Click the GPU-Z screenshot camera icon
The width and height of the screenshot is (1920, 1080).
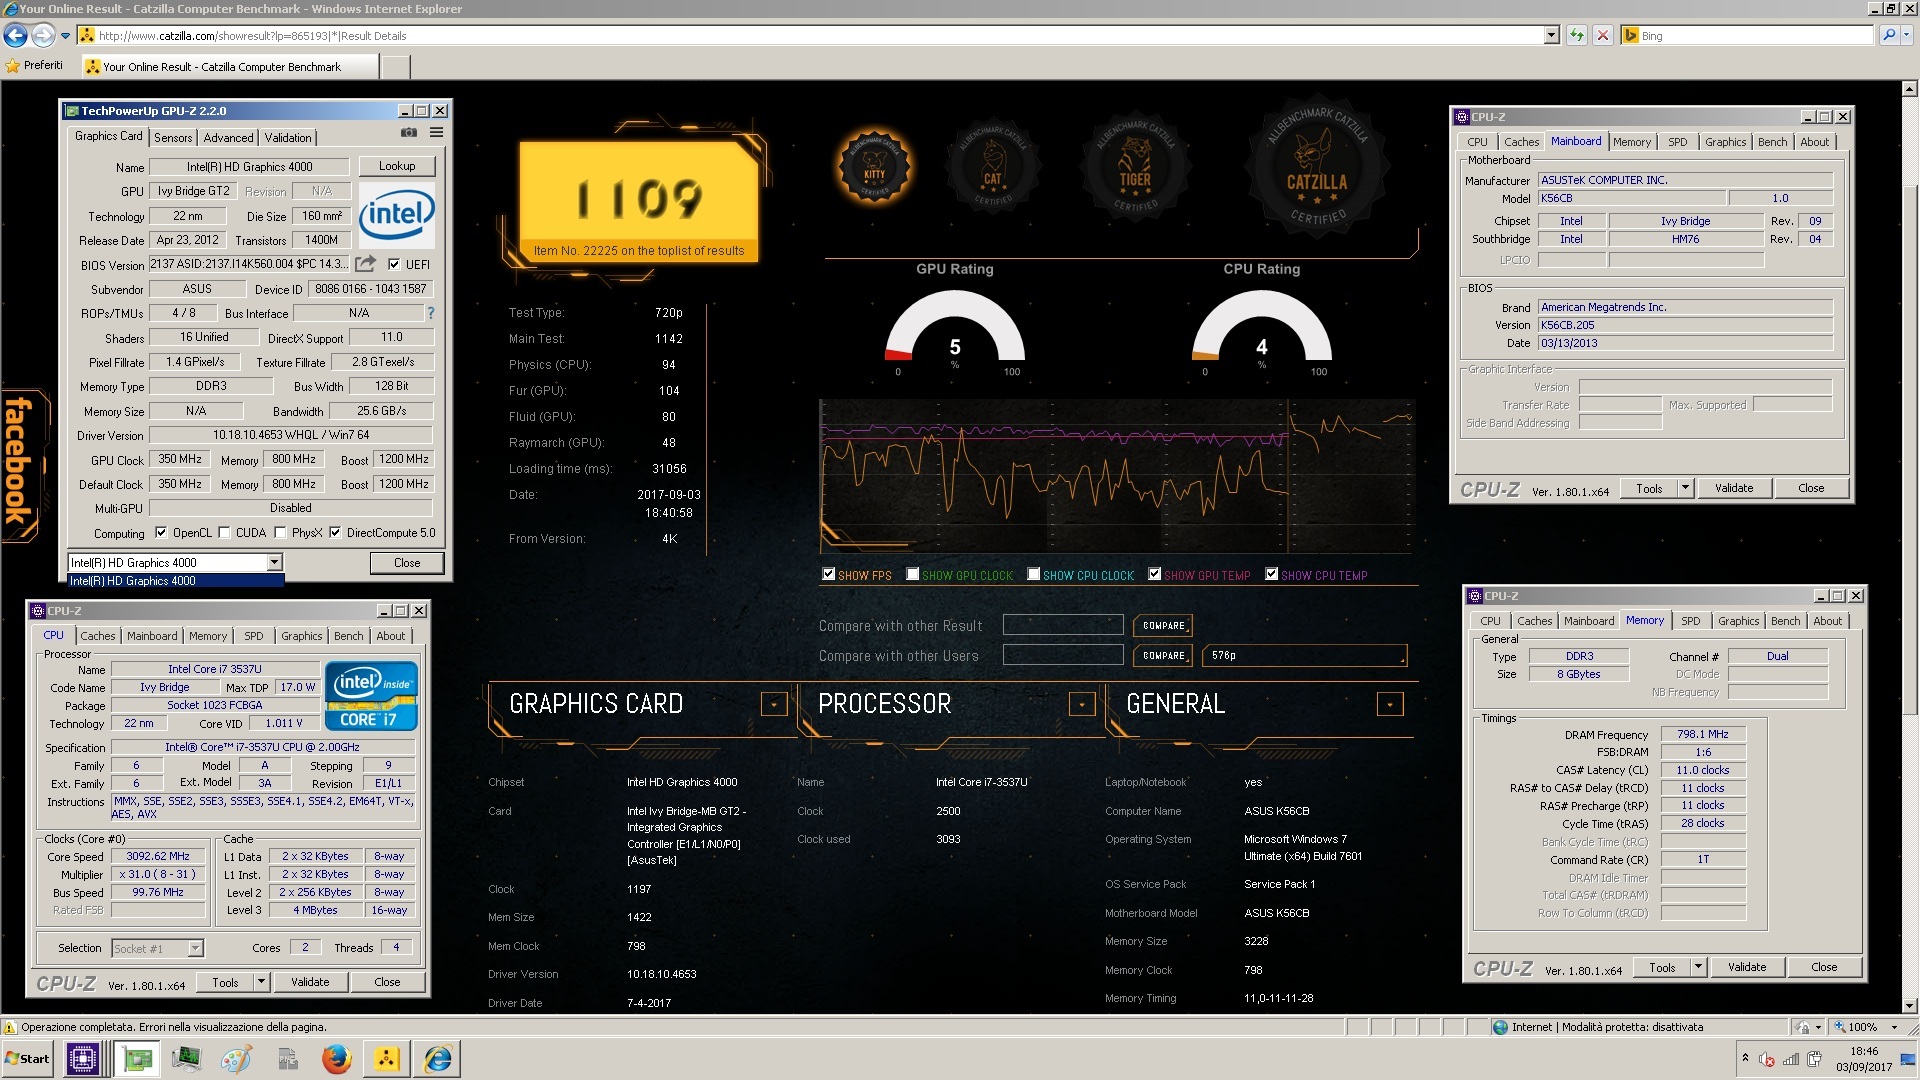coord(409,132)
